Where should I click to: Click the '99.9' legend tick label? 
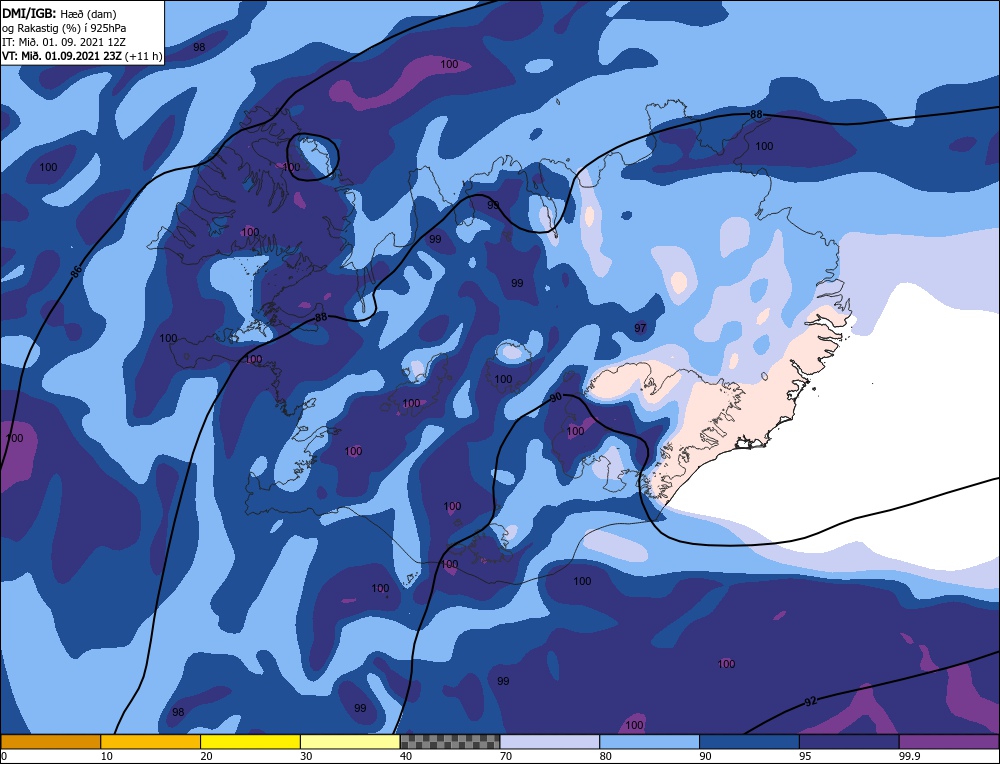pos(908,756)
